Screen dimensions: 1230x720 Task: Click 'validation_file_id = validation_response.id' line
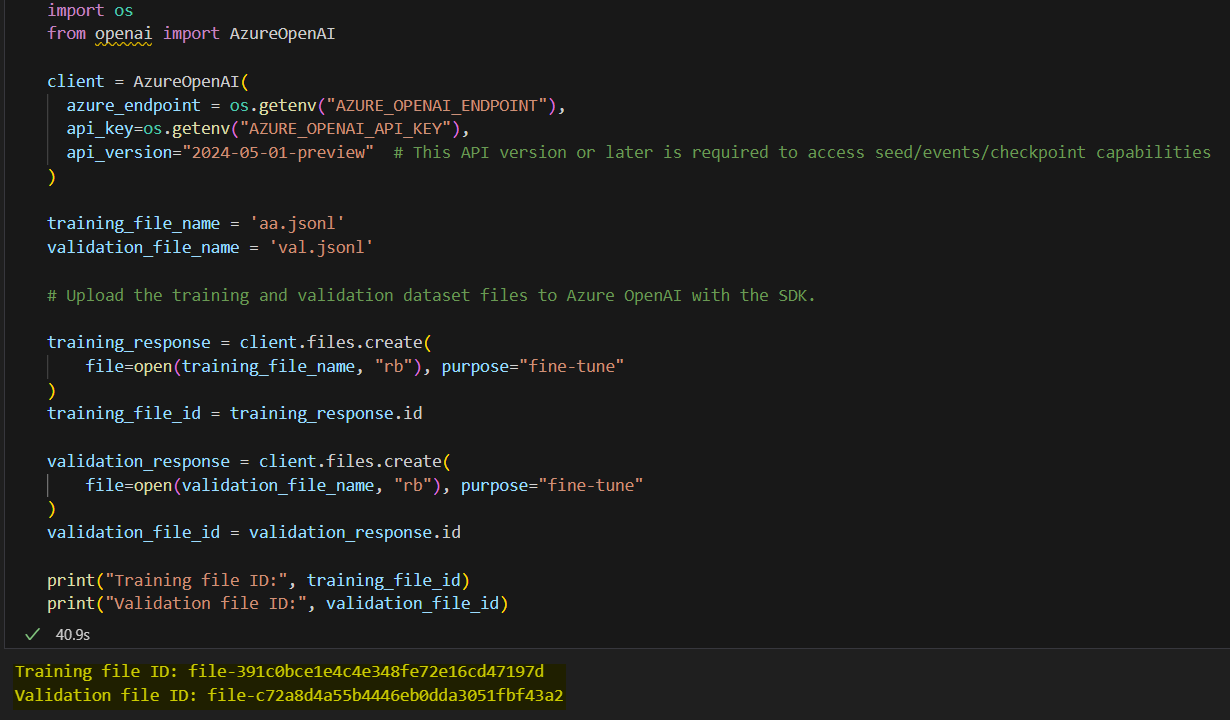(x=254, y=532)
